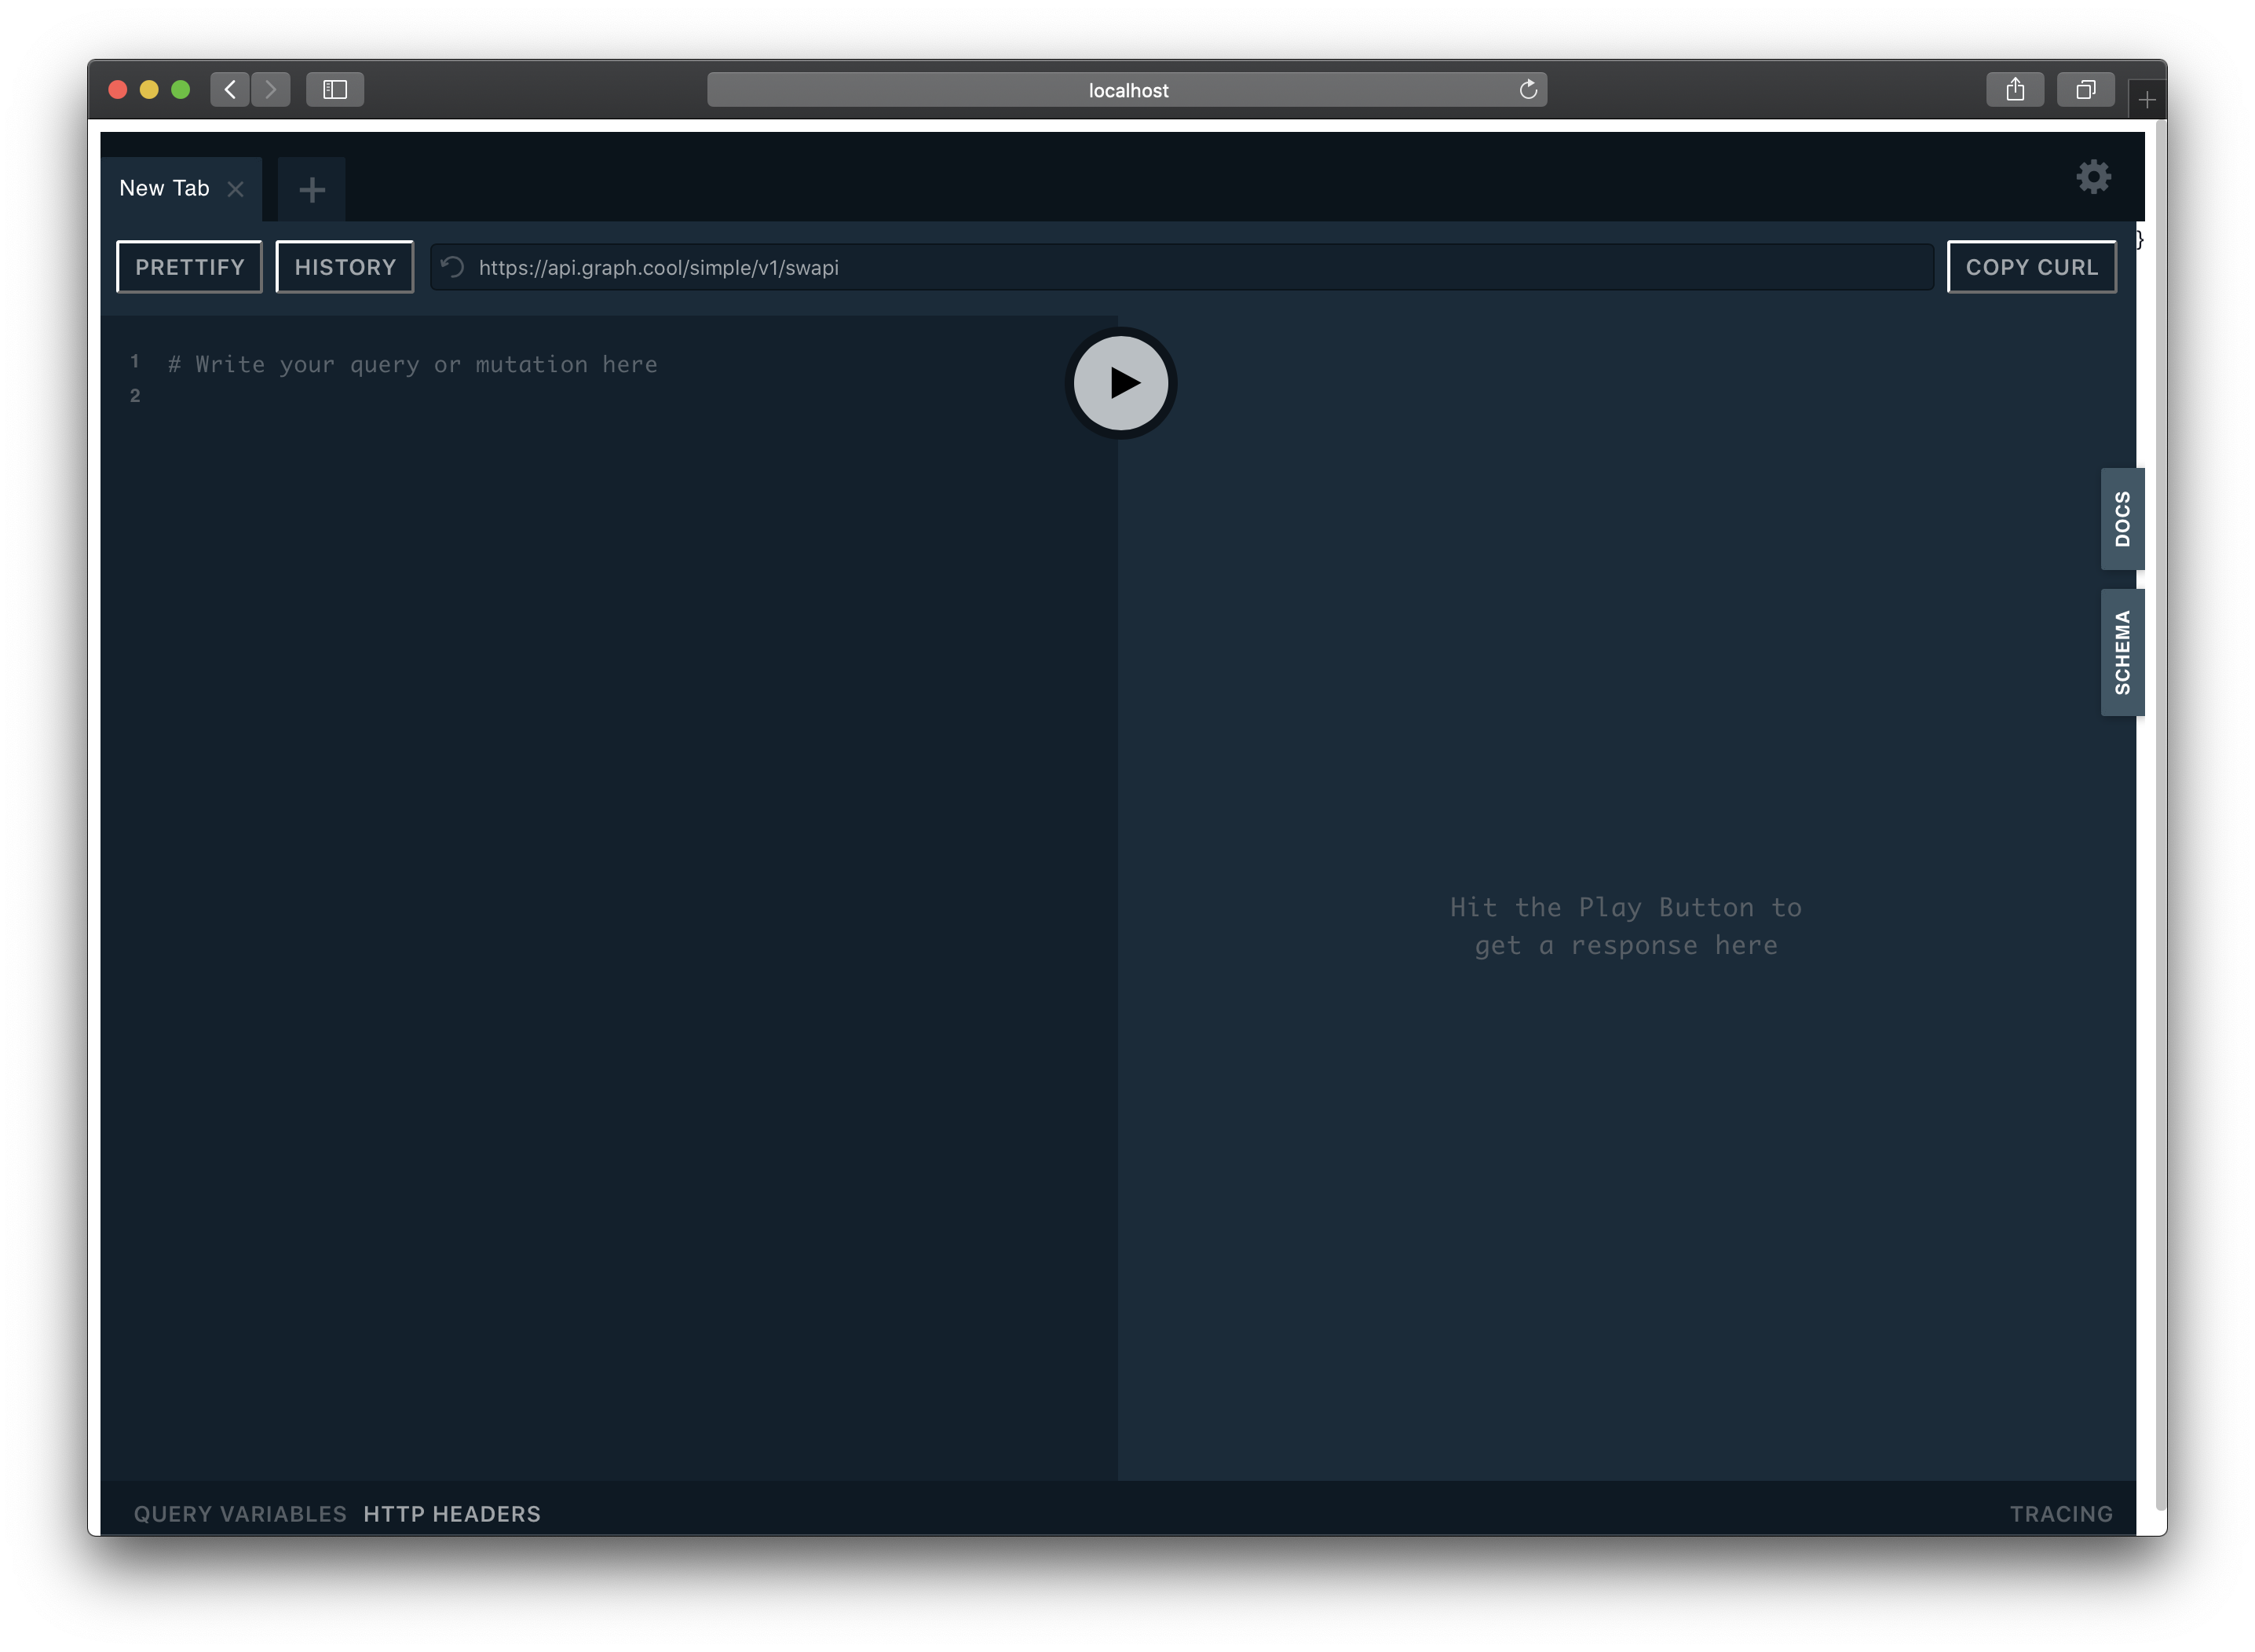Viewport: 2255px width, 1652px height.
Task: Click the localhost address bar
Action: pos(1127,90)
